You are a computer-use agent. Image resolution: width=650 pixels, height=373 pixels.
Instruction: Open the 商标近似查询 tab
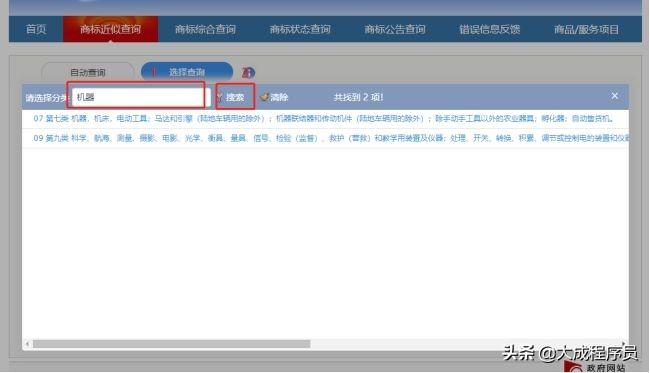(110, 29)
